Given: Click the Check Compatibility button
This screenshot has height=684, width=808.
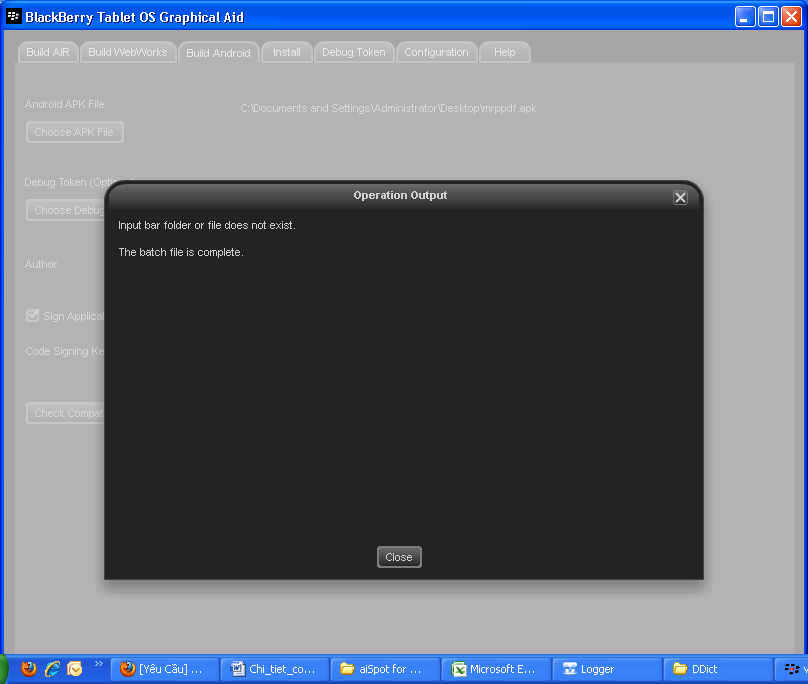Looking at the screenshot, I should [x=65, y=413].
